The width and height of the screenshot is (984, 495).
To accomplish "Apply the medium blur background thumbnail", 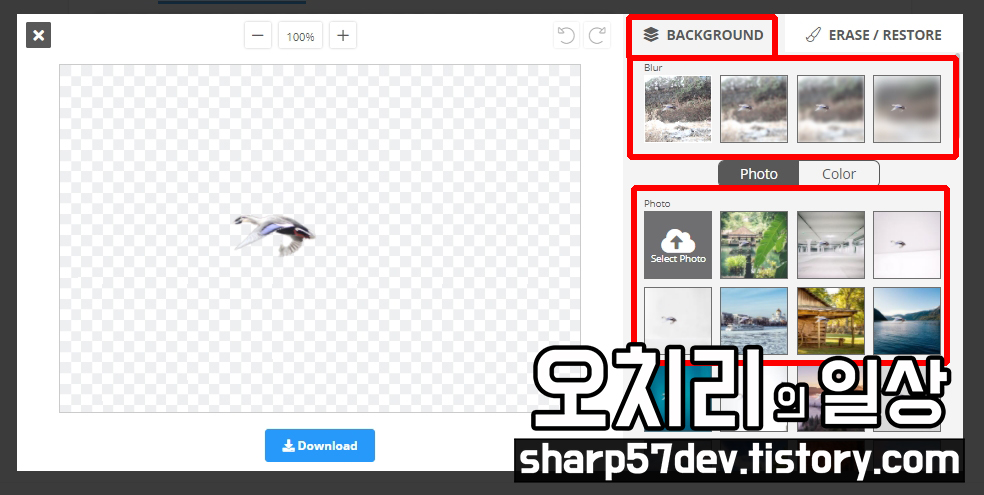I will 831,109.
